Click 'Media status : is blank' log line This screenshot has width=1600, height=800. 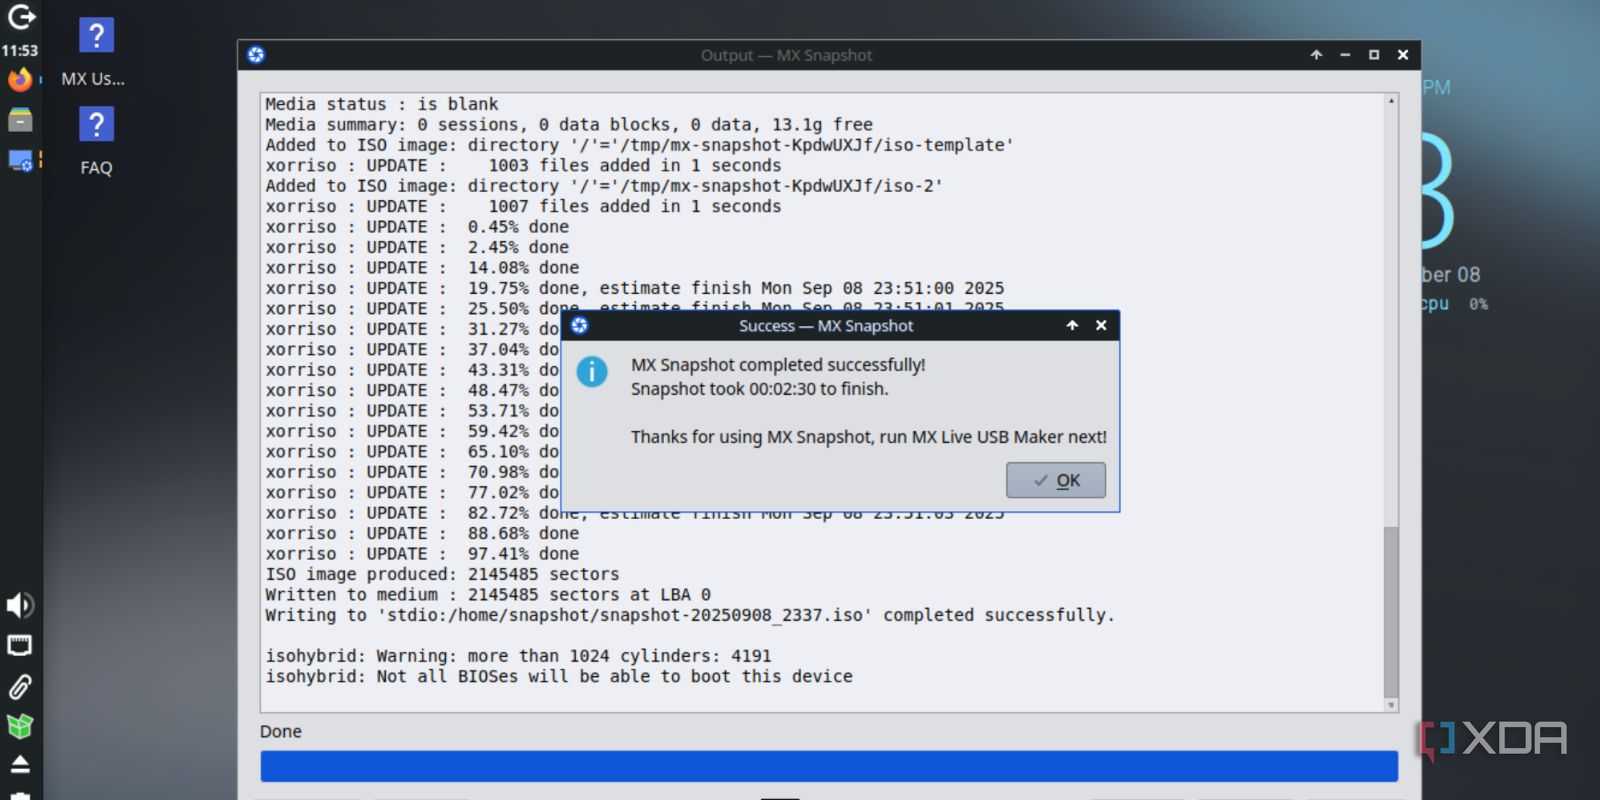[381, 104]
